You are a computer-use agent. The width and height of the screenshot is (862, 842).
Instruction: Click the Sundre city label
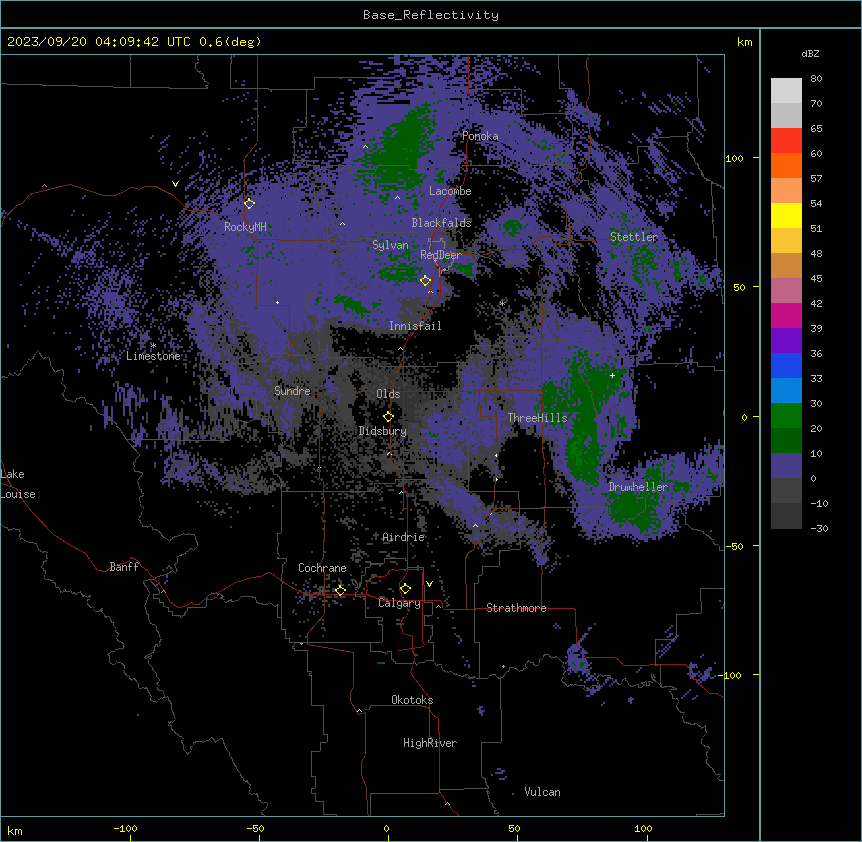pos(292,391)
